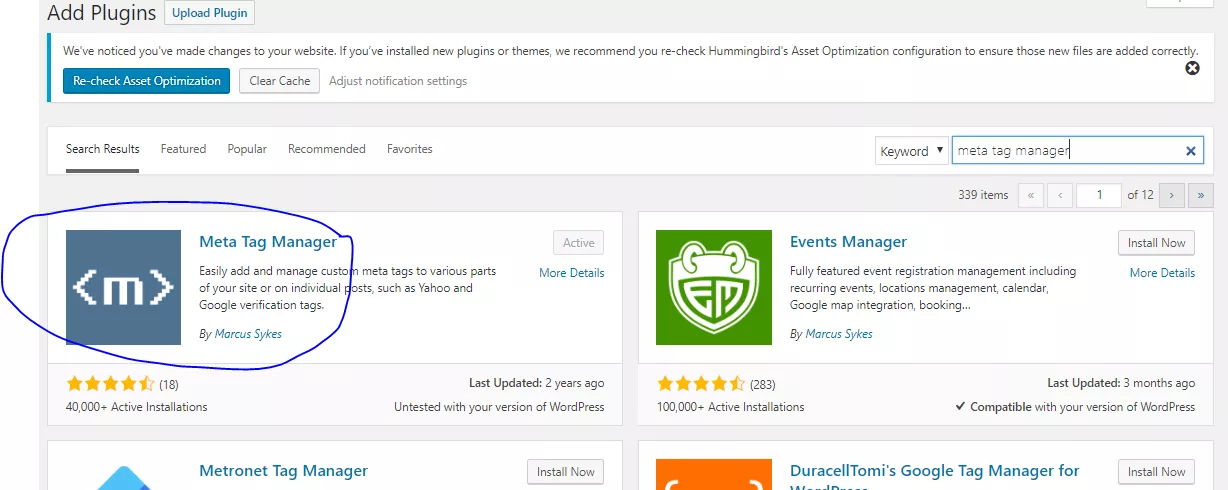Install the Events Manager plugin

[x=1156, y=243]
